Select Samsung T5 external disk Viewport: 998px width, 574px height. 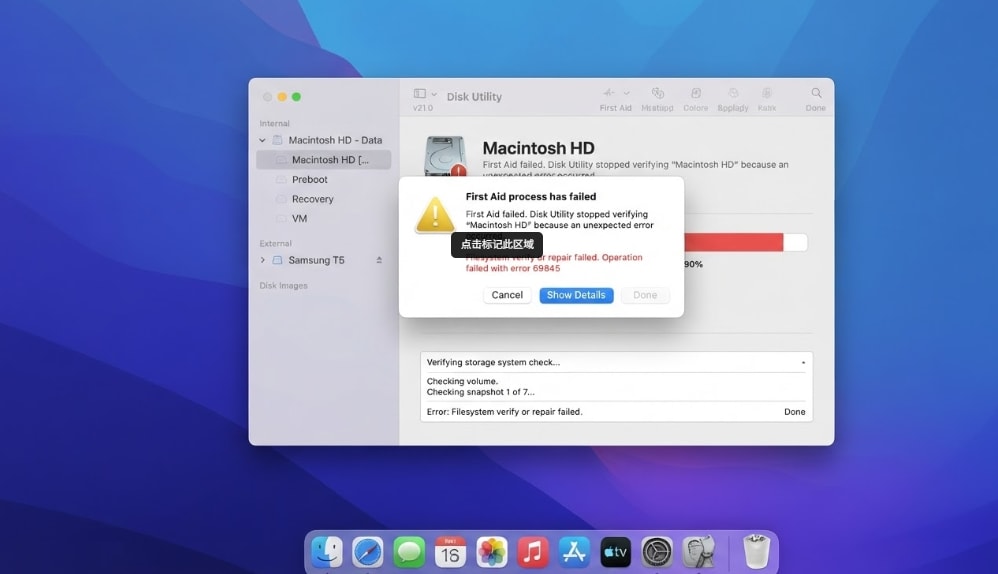pos(316,260)
